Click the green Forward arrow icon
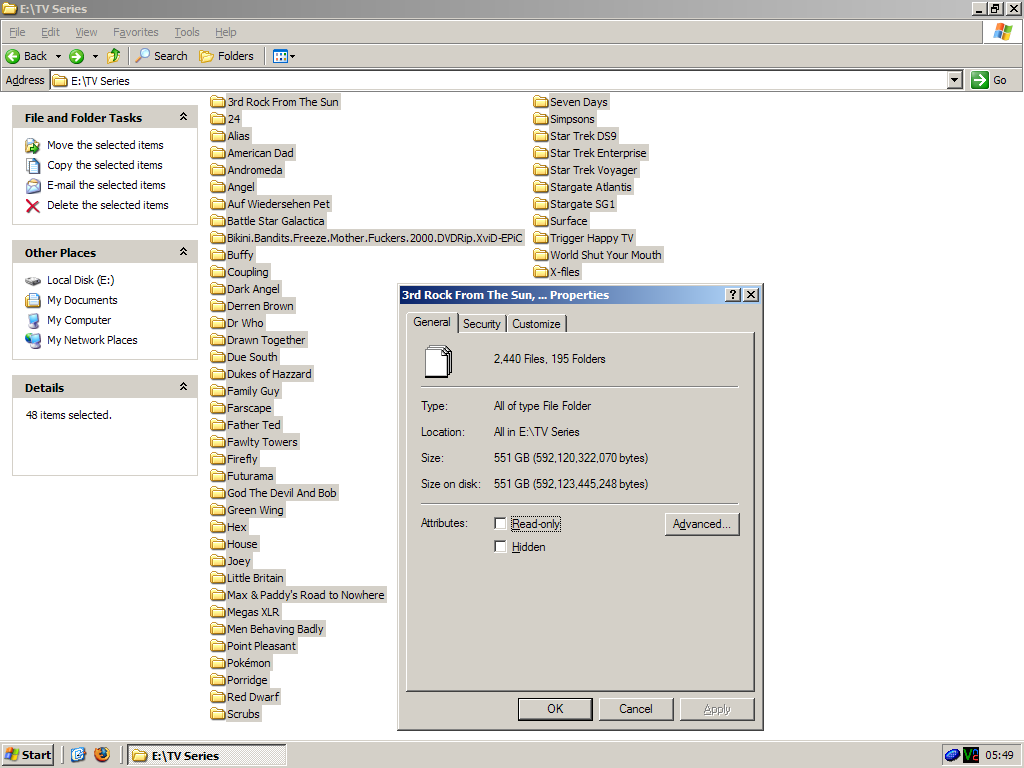The image size is (1024, 768). click(76, 56)
